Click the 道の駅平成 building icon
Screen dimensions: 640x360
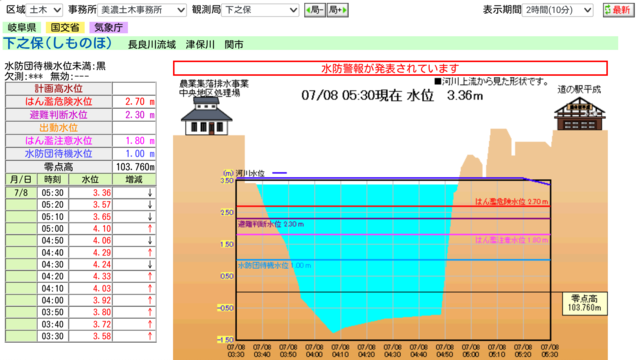[580, 113]
